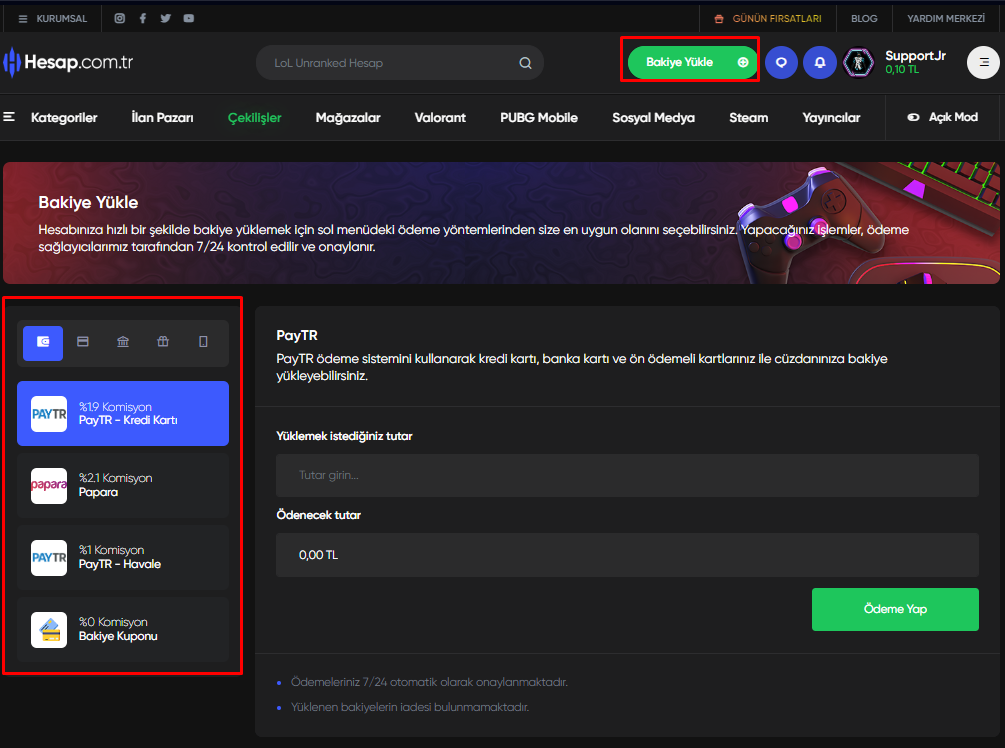
Task: Open the Facebook social link
Action: pyautogui.click(x=142, y=18)
